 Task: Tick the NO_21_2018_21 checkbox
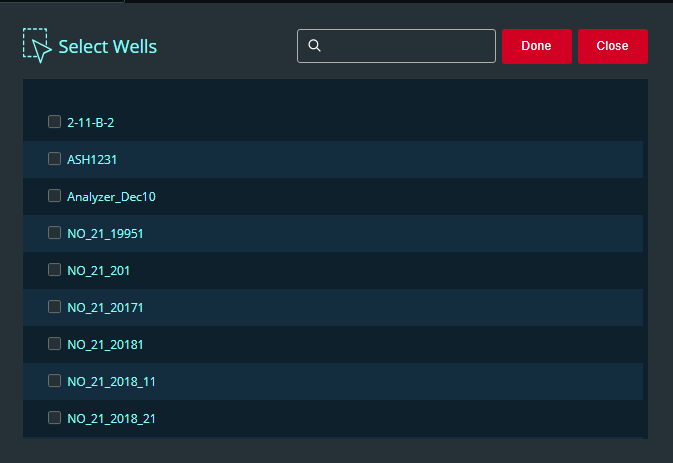click(55, 418)
